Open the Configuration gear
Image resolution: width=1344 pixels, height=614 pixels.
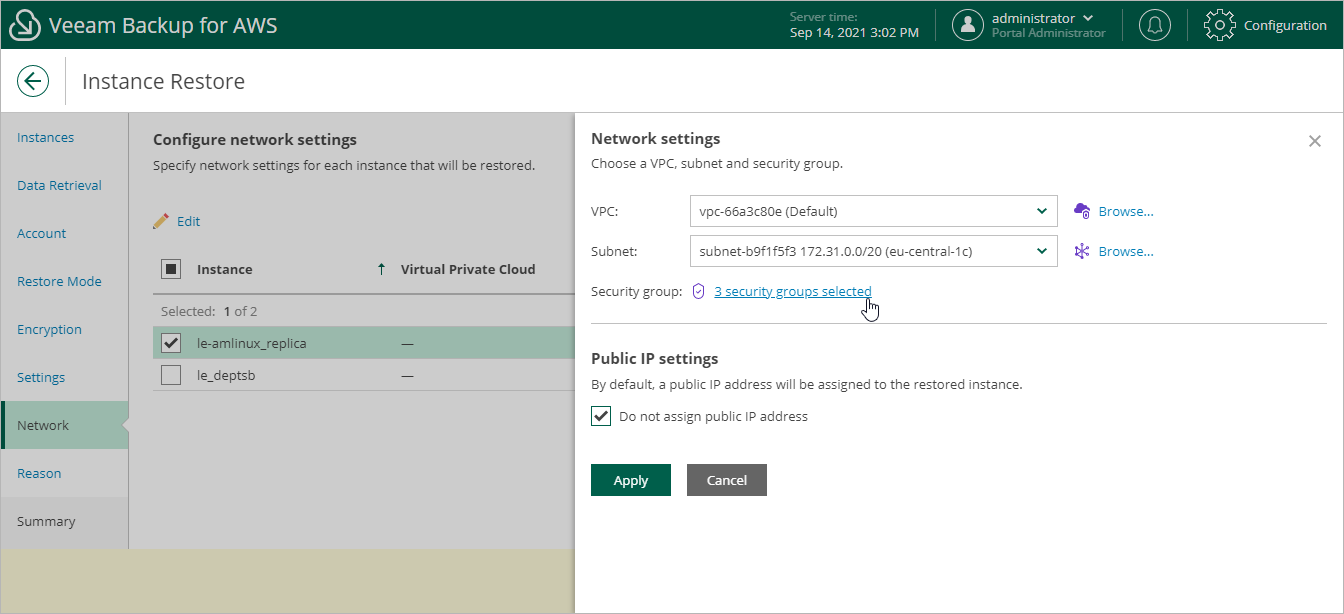pos(1219,24)
